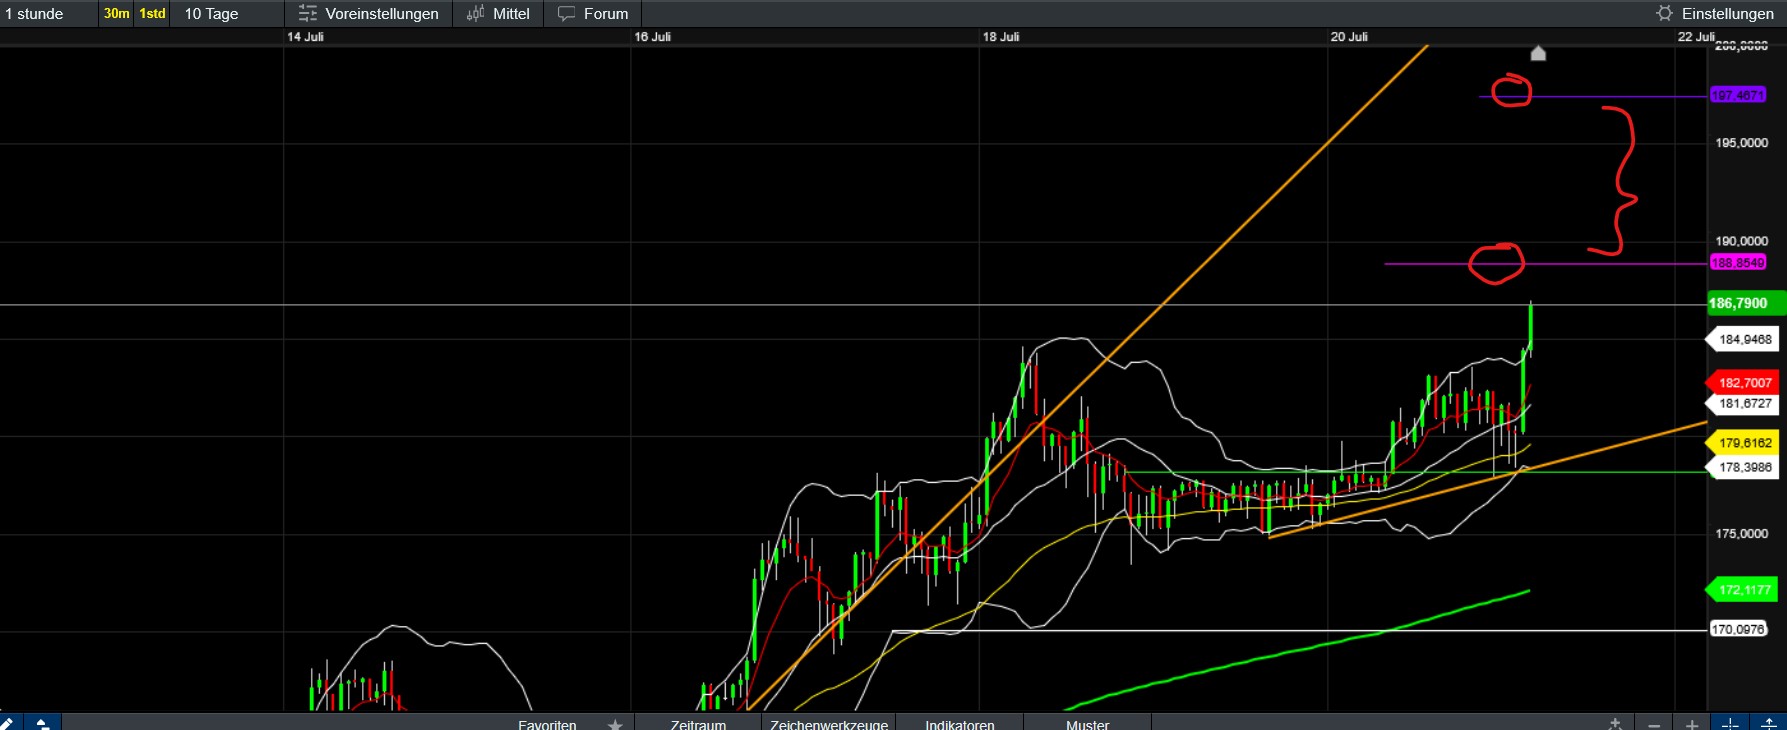Click the 16 Juli date label

coord(652,37)
